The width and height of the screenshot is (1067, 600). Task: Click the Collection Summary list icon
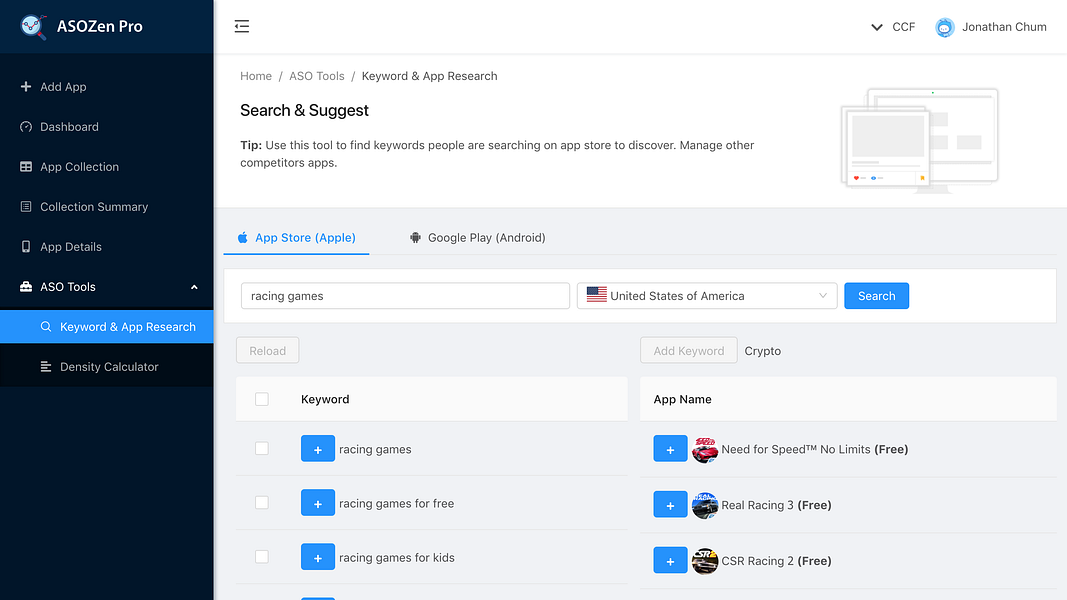(26, 207)
